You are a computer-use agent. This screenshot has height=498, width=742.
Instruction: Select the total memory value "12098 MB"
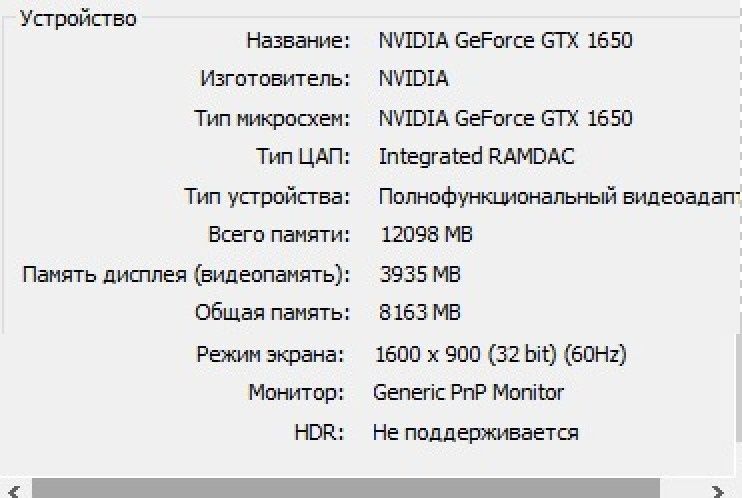[x=427, y=235]
